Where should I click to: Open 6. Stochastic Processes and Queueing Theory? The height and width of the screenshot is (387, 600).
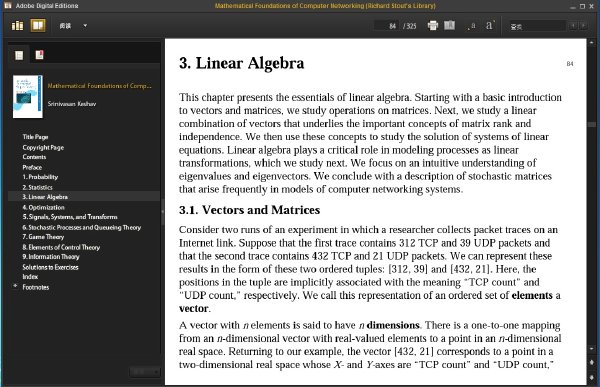tap(82, 227)
